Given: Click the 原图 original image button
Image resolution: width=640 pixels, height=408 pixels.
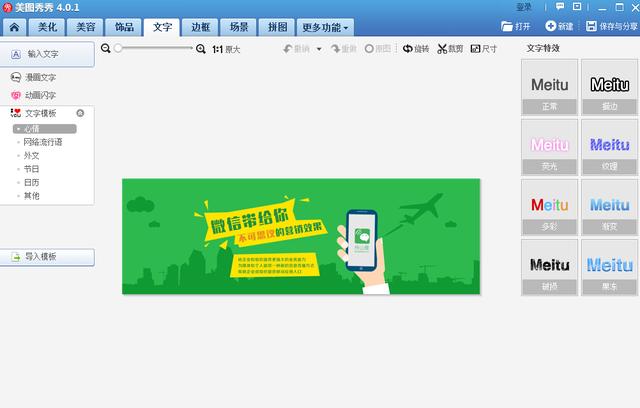Looking at the screenshot, I should pos(378,49).
